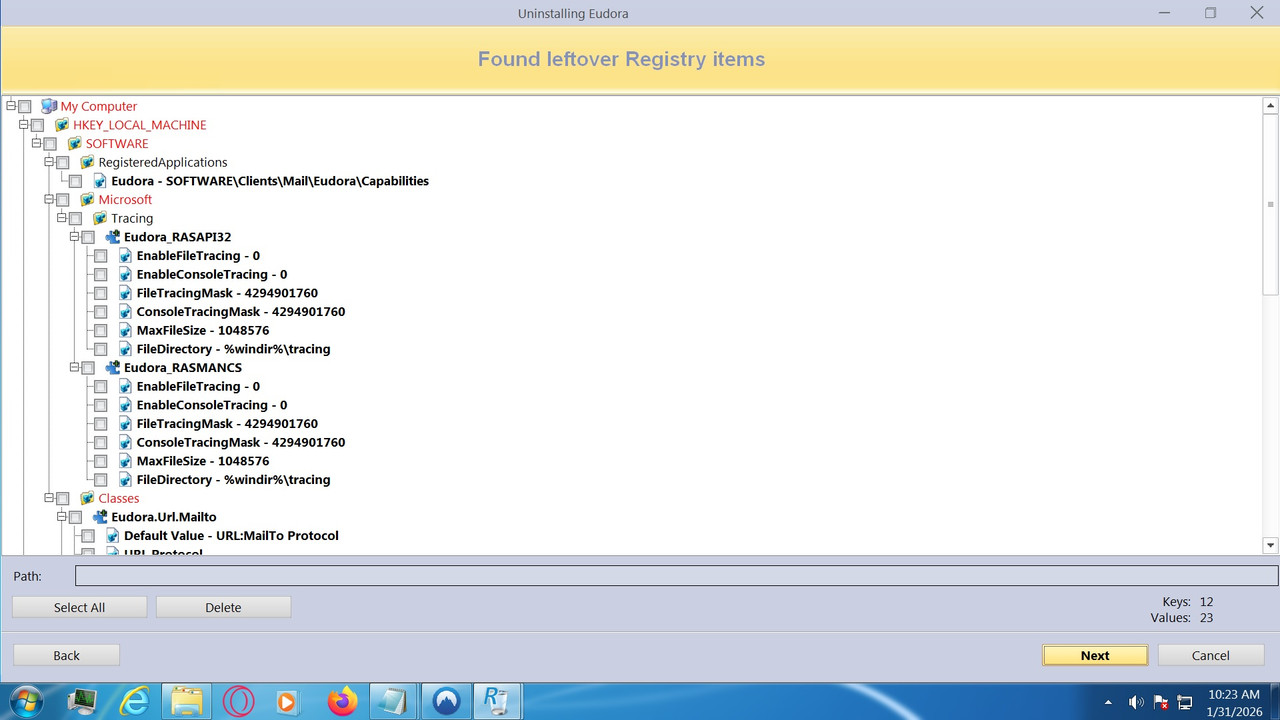
Task: Check the Eudora_RASMANCS key checkbox
Action: 88,367
